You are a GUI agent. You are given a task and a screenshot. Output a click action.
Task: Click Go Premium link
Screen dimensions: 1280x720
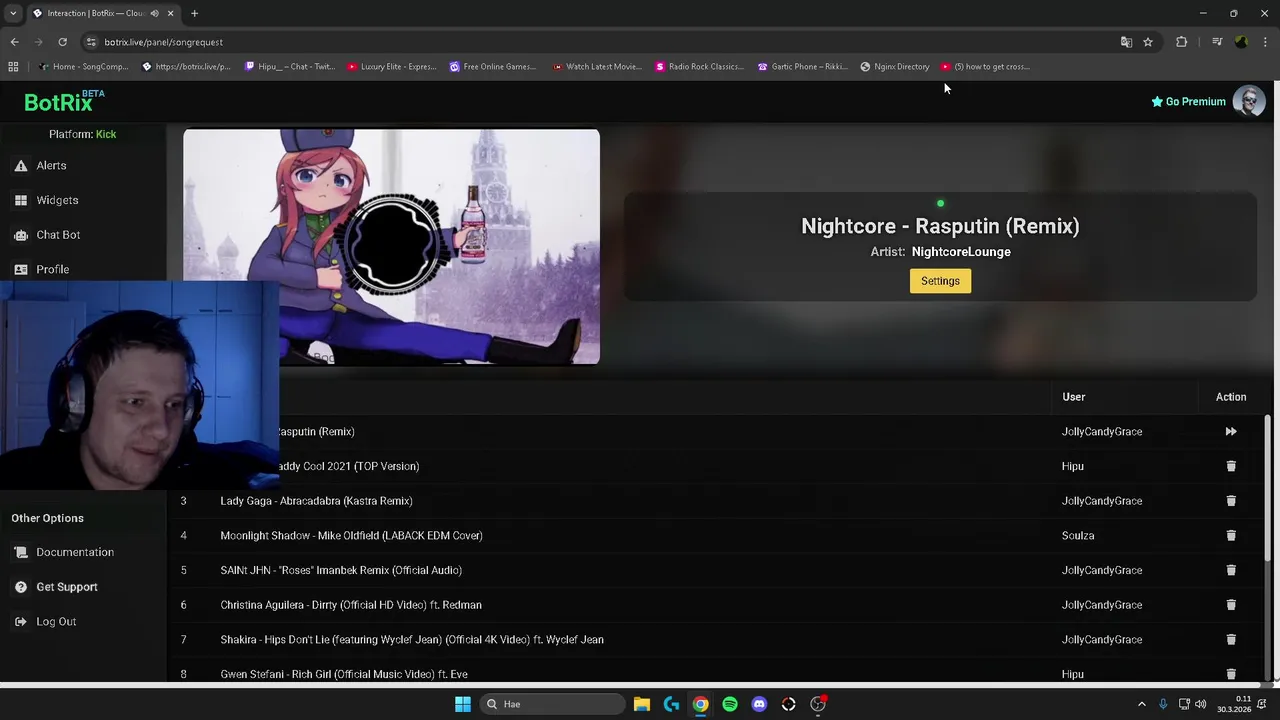1188,101
